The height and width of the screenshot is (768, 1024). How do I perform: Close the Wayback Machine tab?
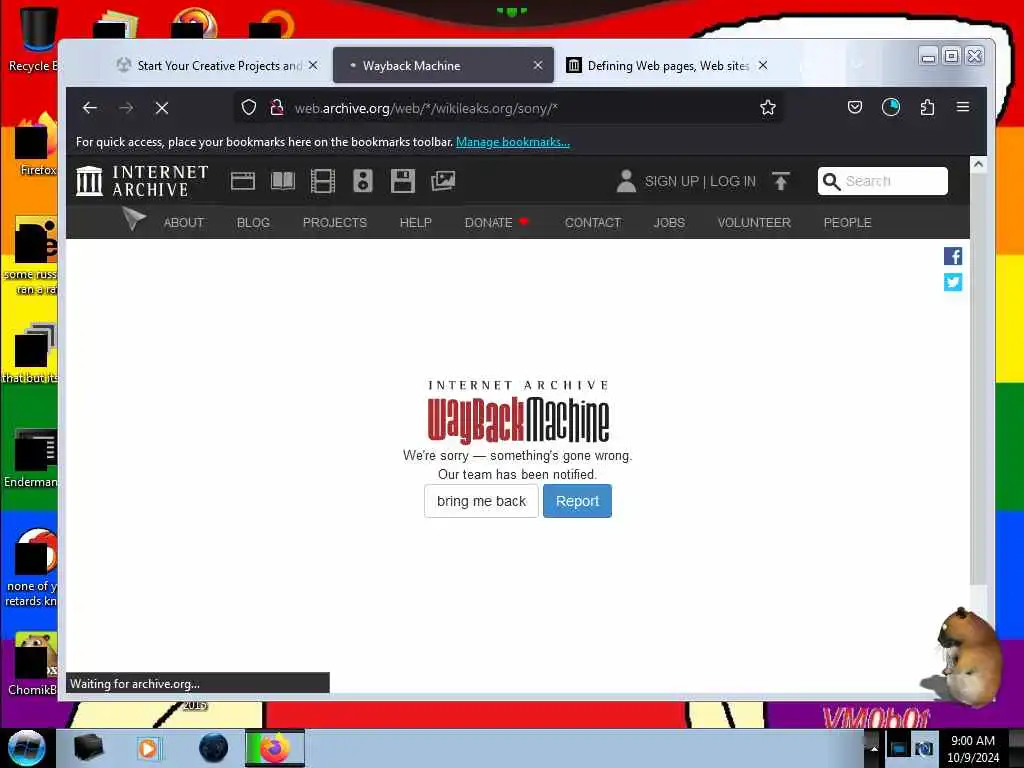(537, 65)
